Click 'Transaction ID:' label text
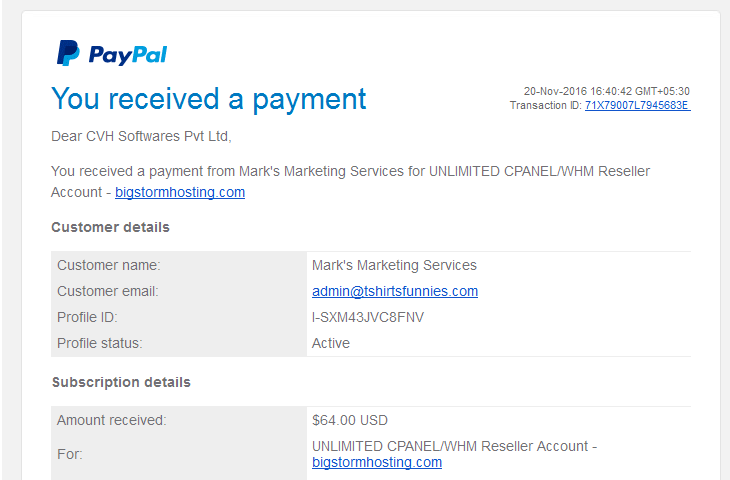This screenshot has width=730, height=480. (546, 105)
